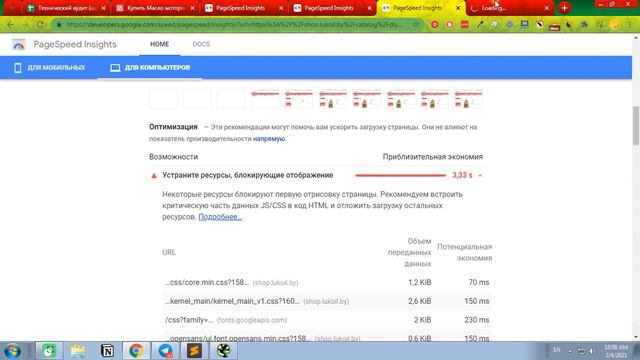The height and width of the screenshot is (360, 640).
Task: Open File Explorer from the taskbar
Action: (x=78, y=351)
